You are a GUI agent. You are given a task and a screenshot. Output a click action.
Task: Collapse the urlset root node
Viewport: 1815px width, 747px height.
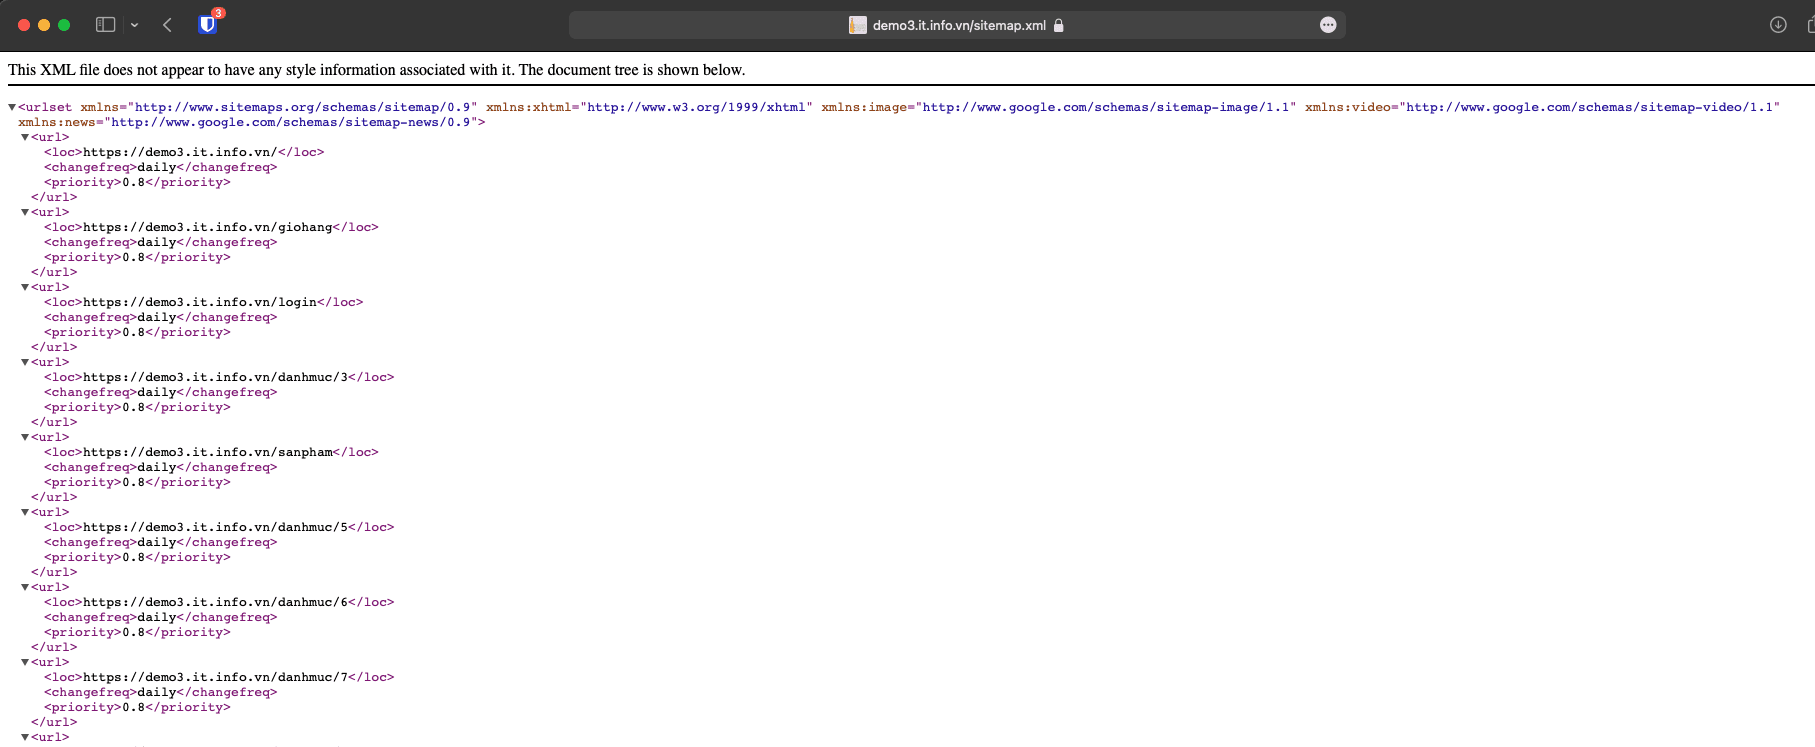12,107
